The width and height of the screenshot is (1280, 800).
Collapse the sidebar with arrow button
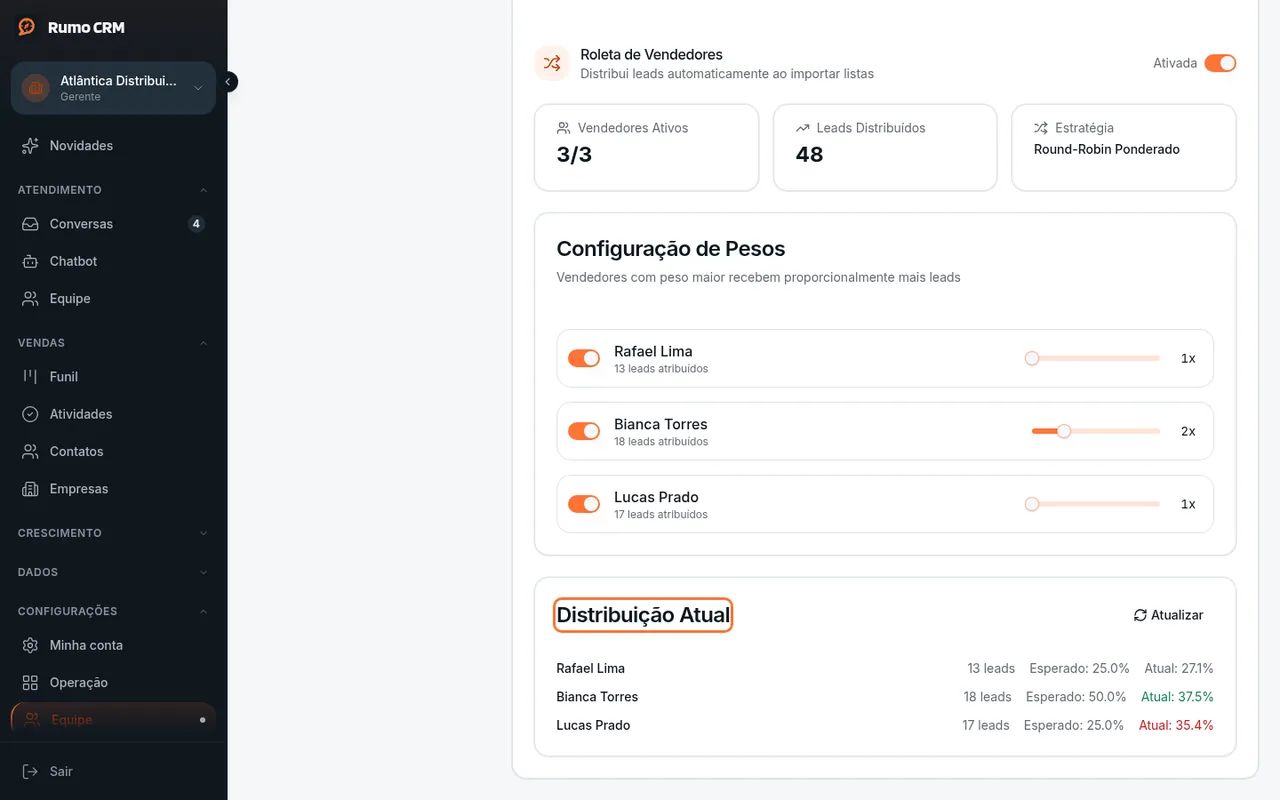click(228, 82)
